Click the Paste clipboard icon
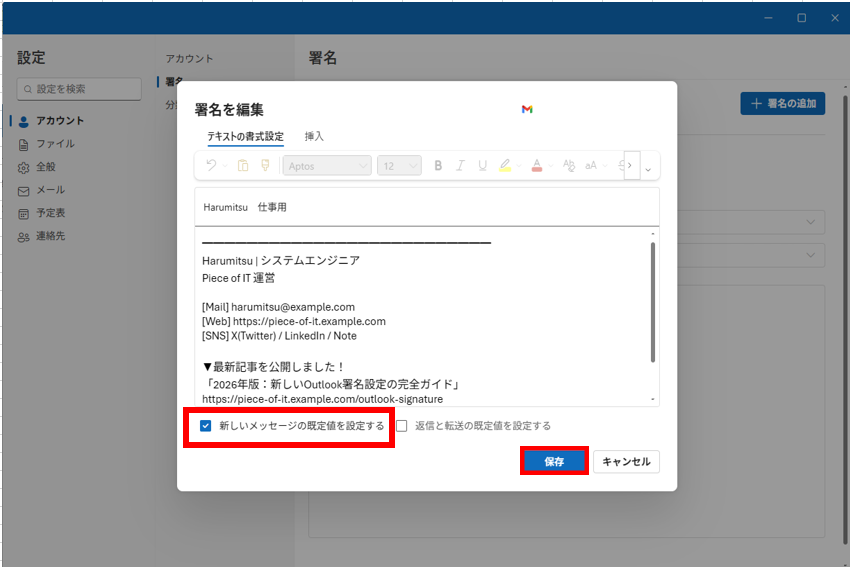 click(243, 166)
